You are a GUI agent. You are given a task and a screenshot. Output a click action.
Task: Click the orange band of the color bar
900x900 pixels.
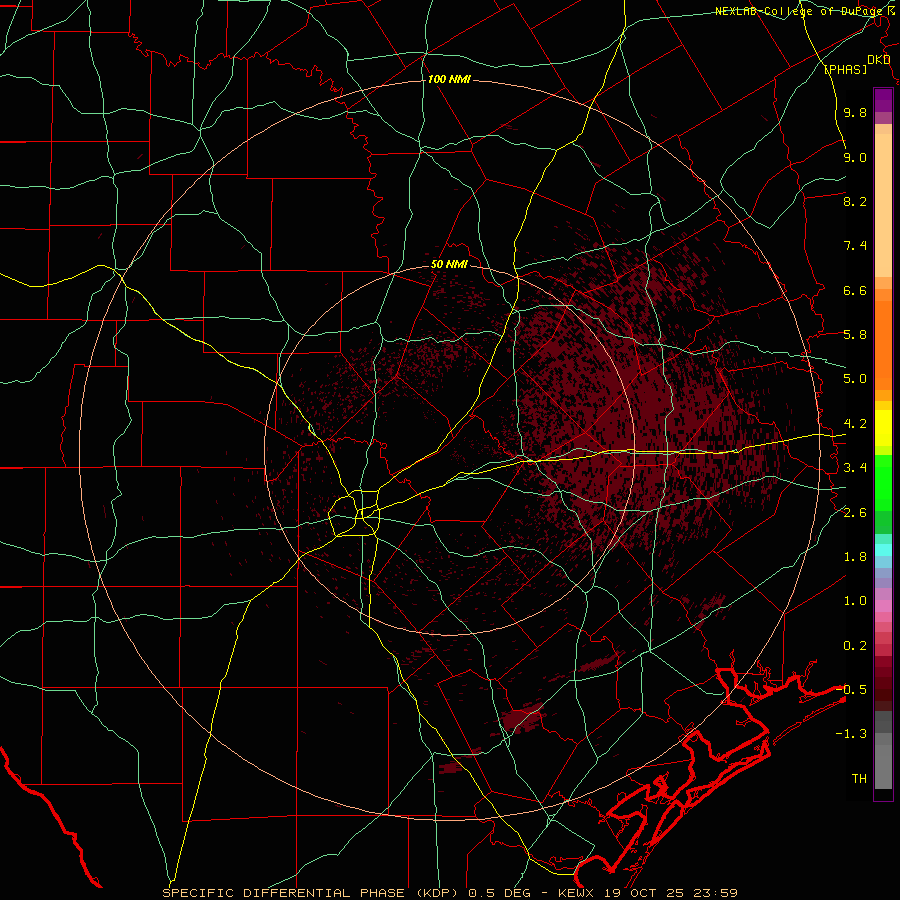pyautogui.click(x=883, y=346)
